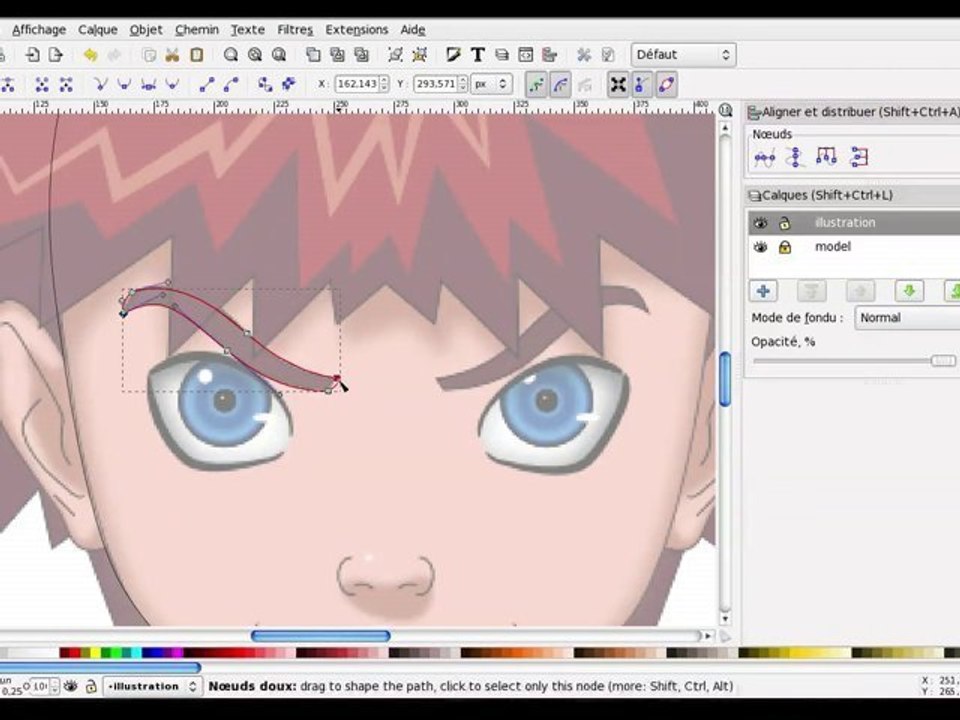Screen dimensions: 960x720
Task: Click the Y coordinate stepper arrows
Action: (463, 84)
